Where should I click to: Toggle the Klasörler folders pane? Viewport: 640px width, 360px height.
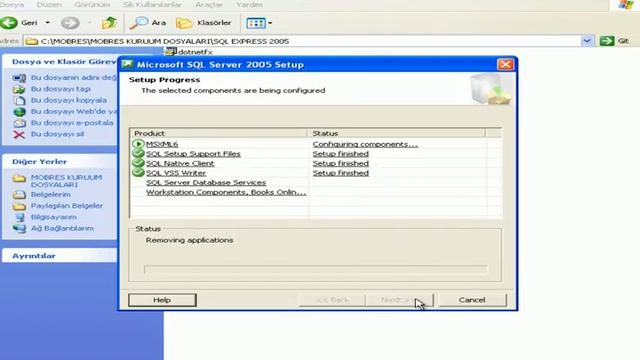click(204, 23)
